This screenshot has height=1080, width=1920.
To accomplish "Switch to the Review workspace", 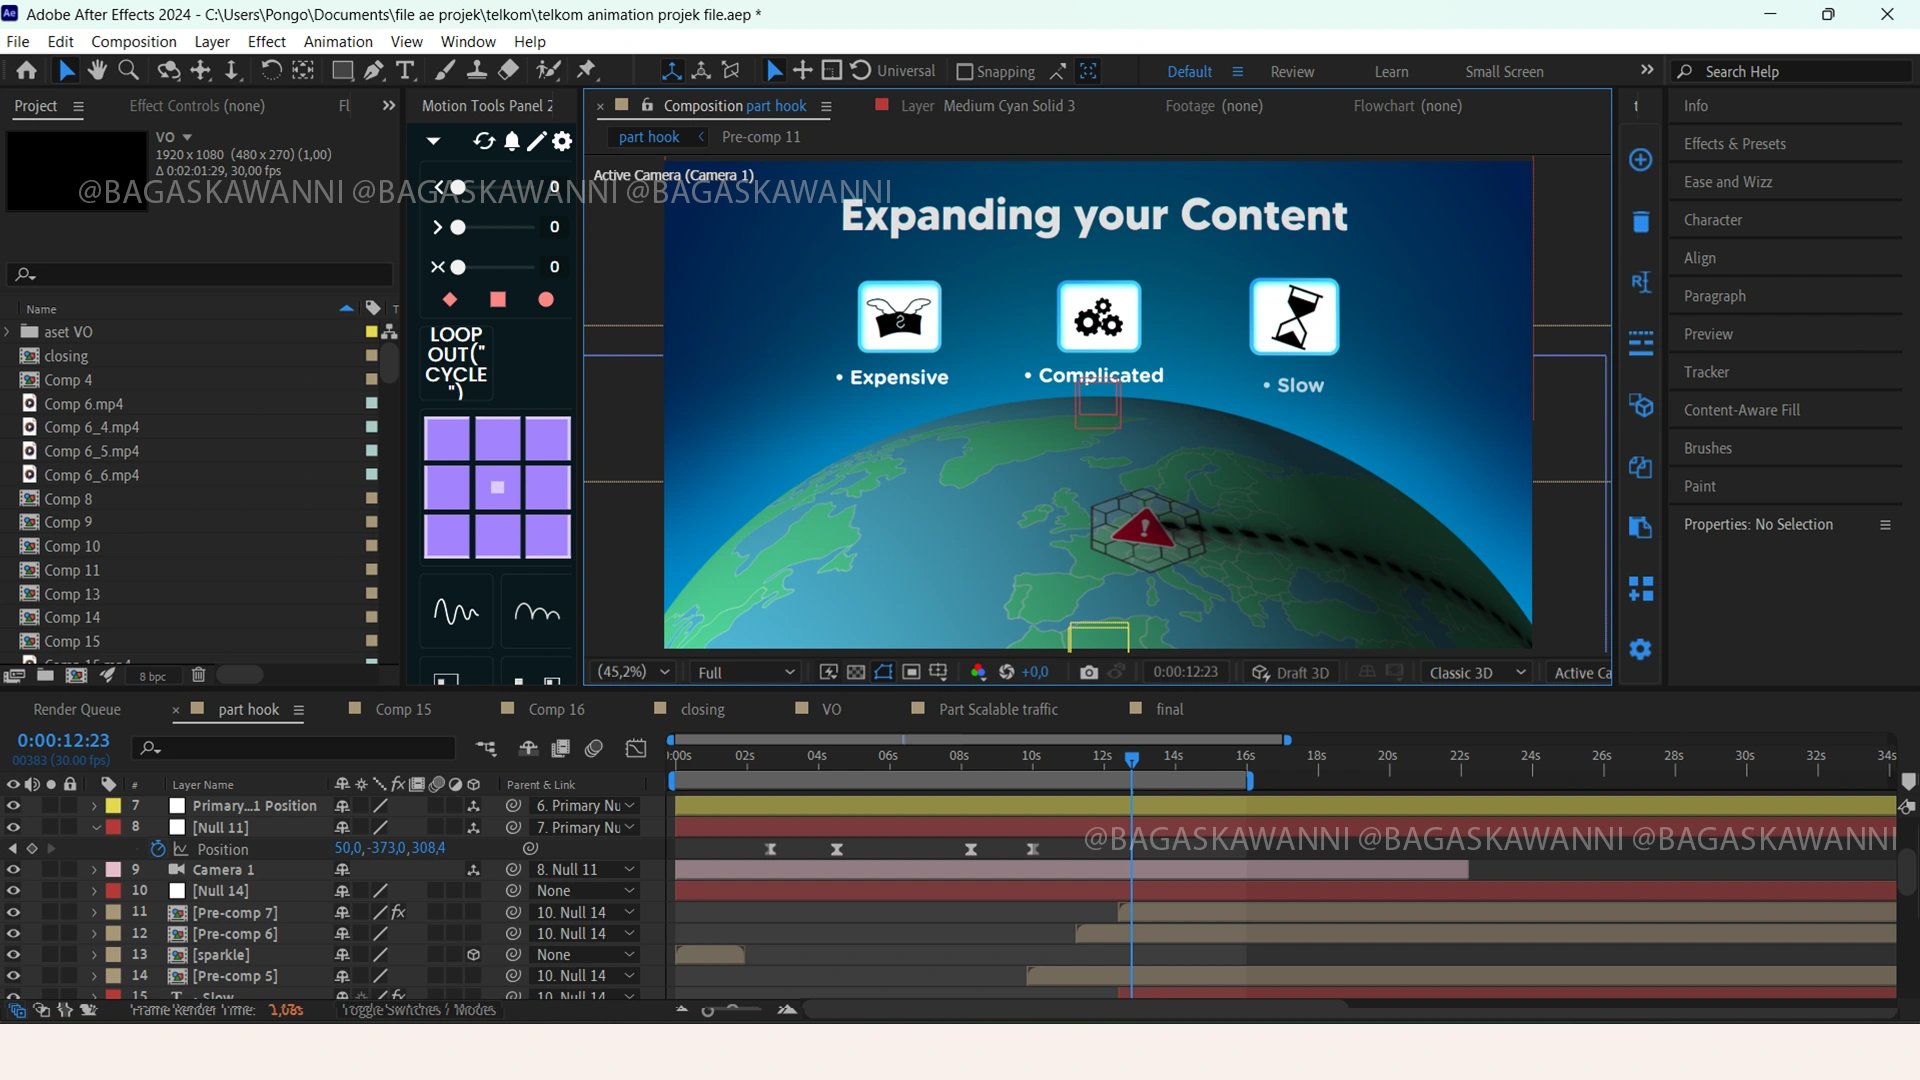I will [1292, 72].
